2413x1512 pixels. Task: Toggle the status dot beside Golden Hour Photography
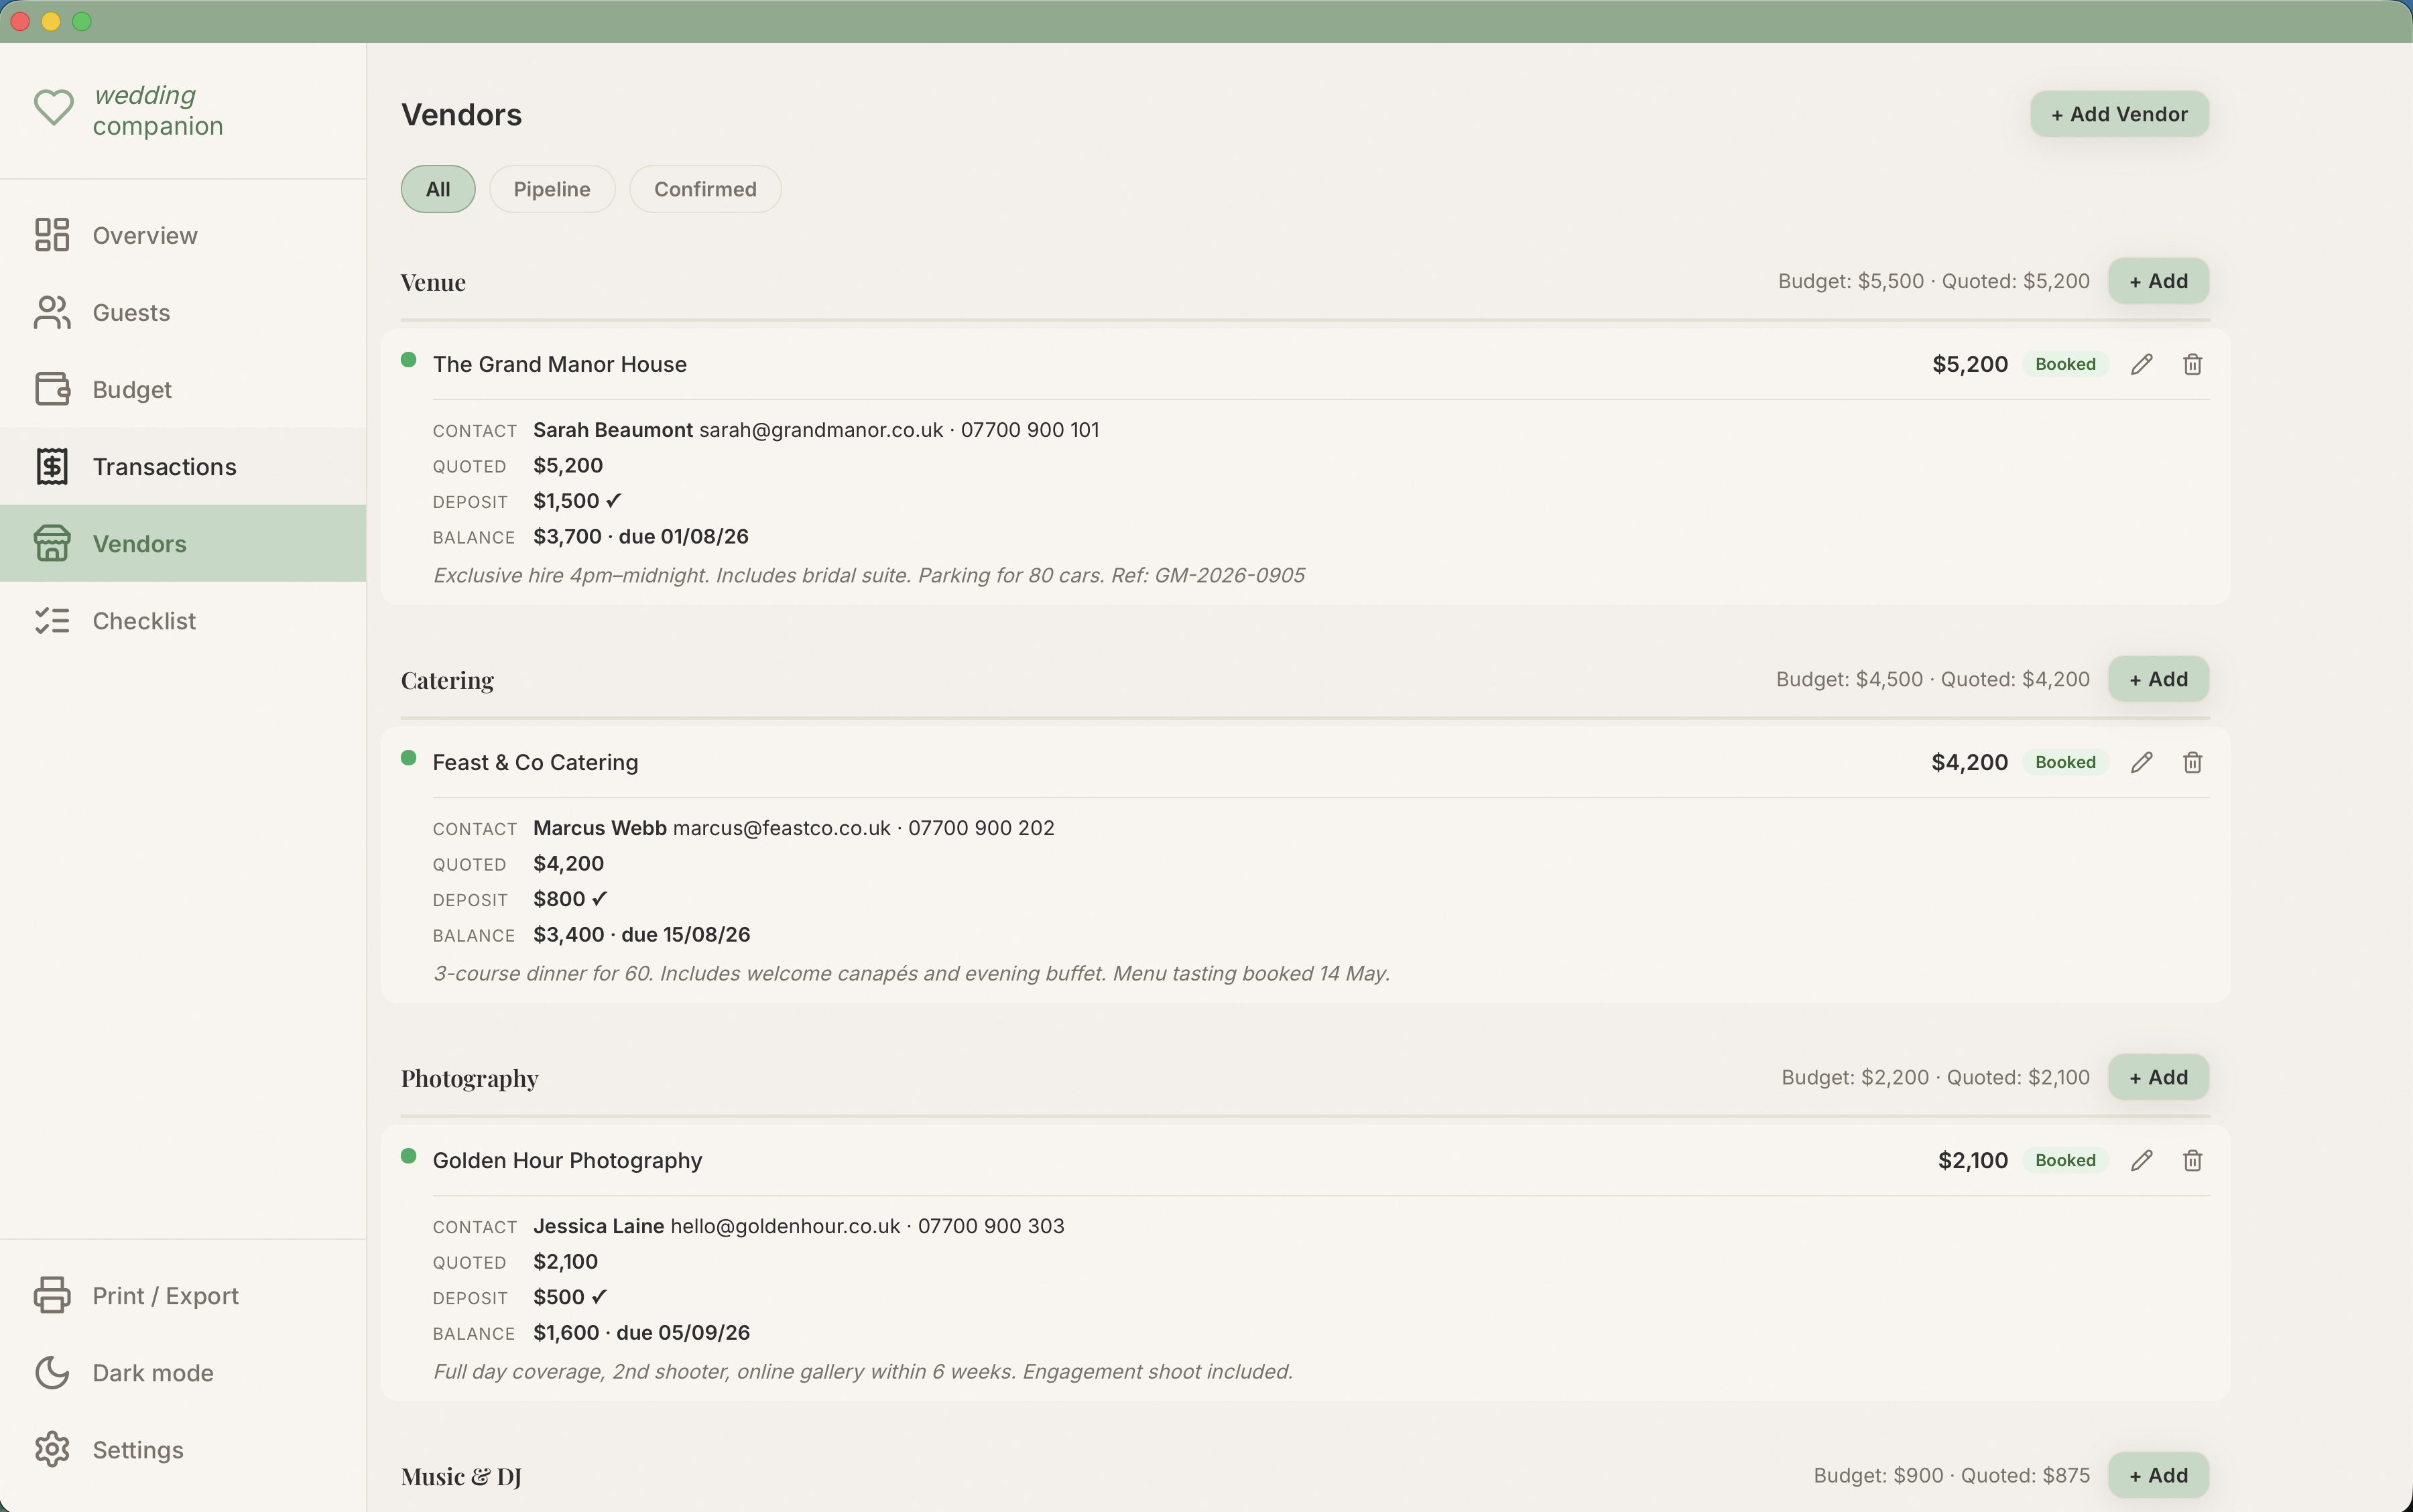(408, 1157)
